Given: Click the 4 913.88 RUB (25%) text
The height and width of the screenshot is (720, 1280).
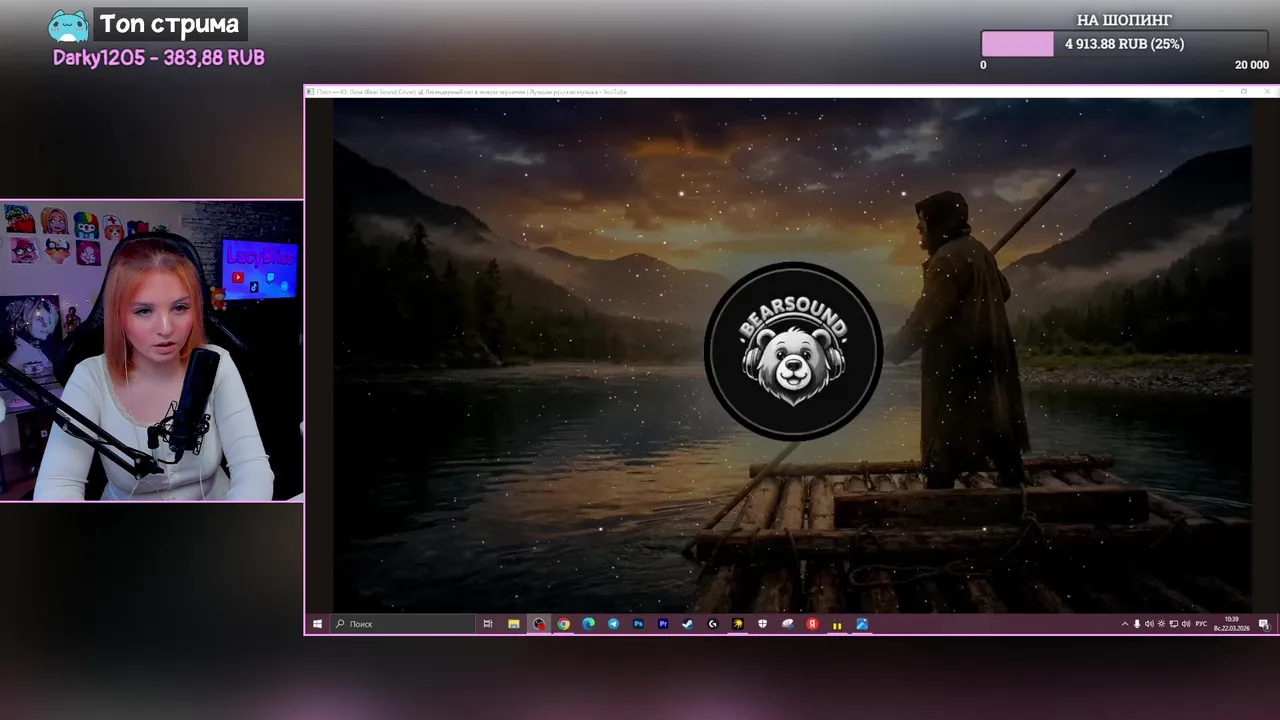Looking at the screenshot, I should click(x=1124, y=44).
